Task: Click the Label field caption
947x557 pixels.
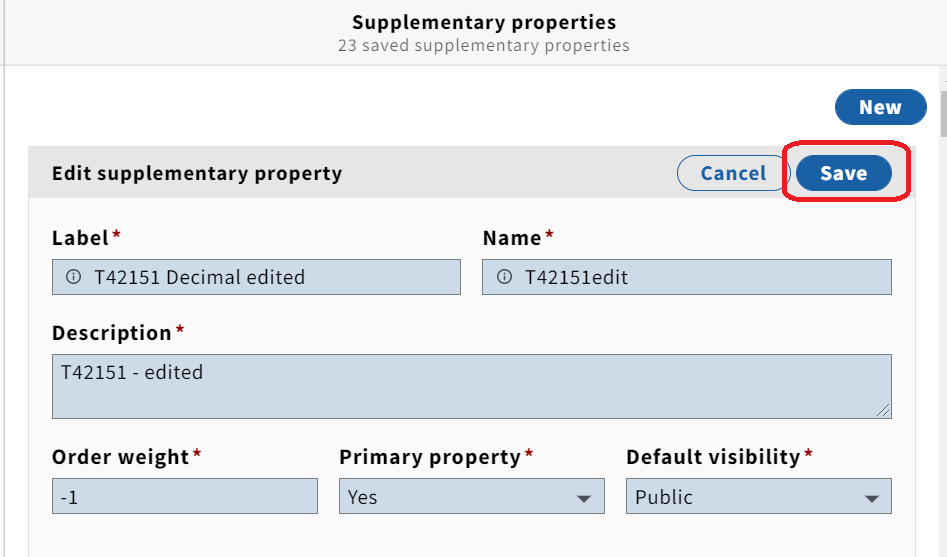Action: (x=80, y=237)
